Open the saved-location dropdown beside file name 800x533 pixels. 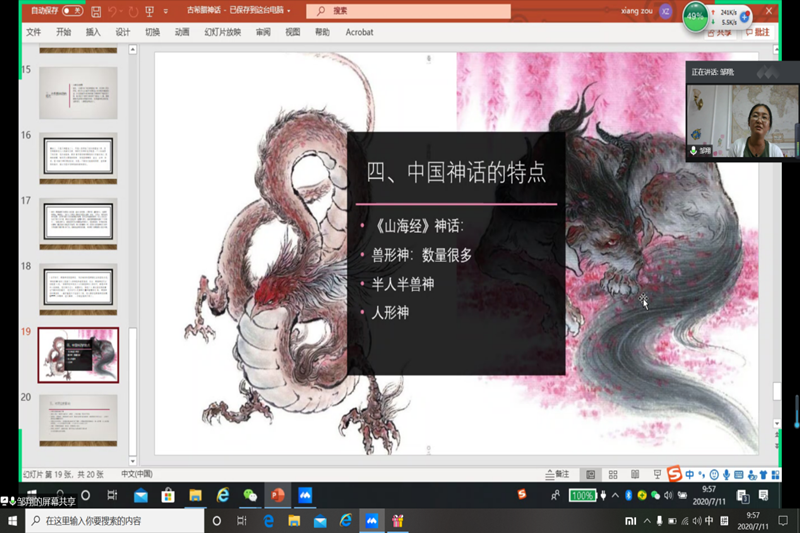(289, 12)
